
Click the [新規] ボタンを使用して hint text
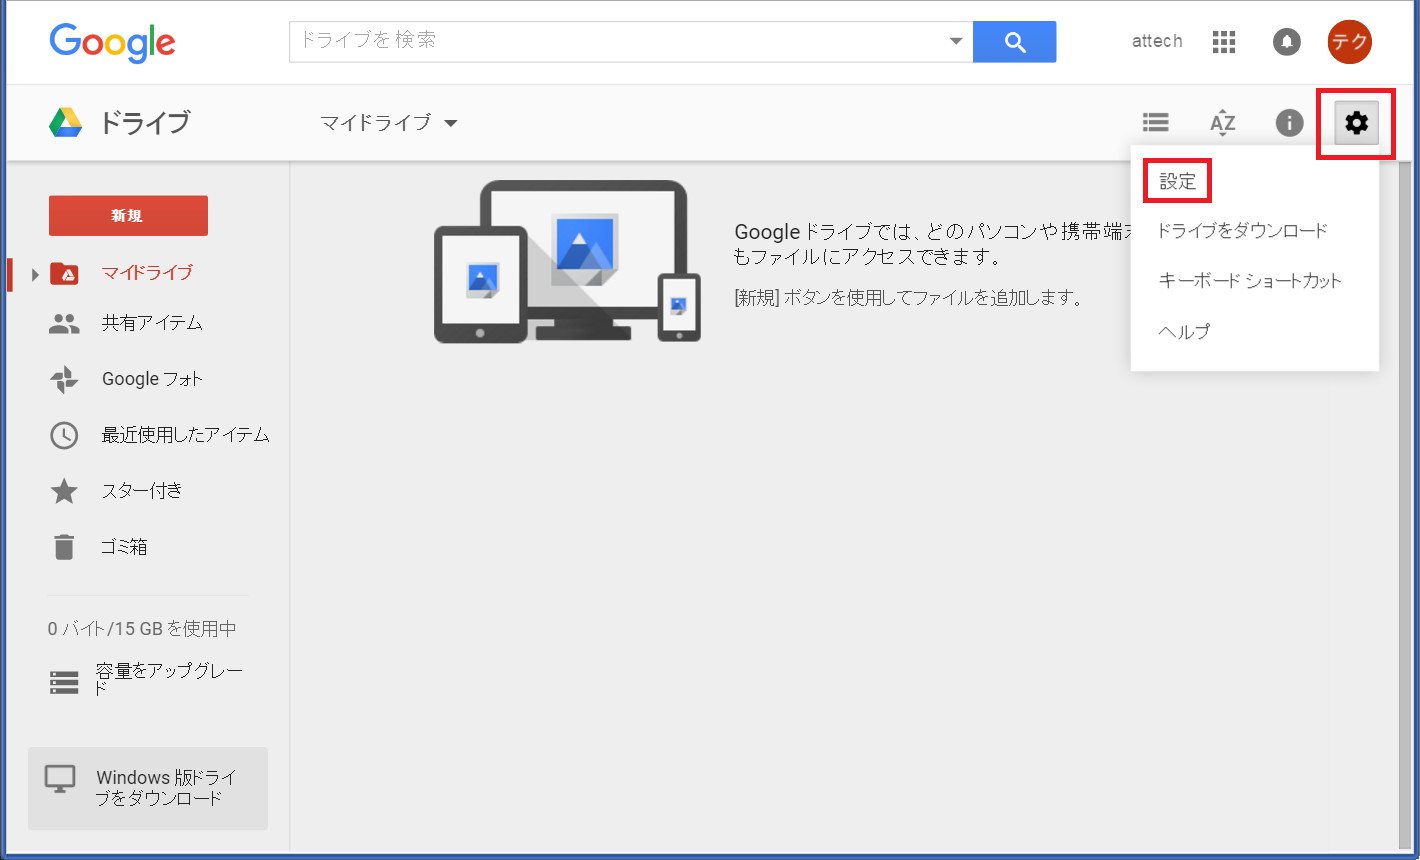coord(909,297)
